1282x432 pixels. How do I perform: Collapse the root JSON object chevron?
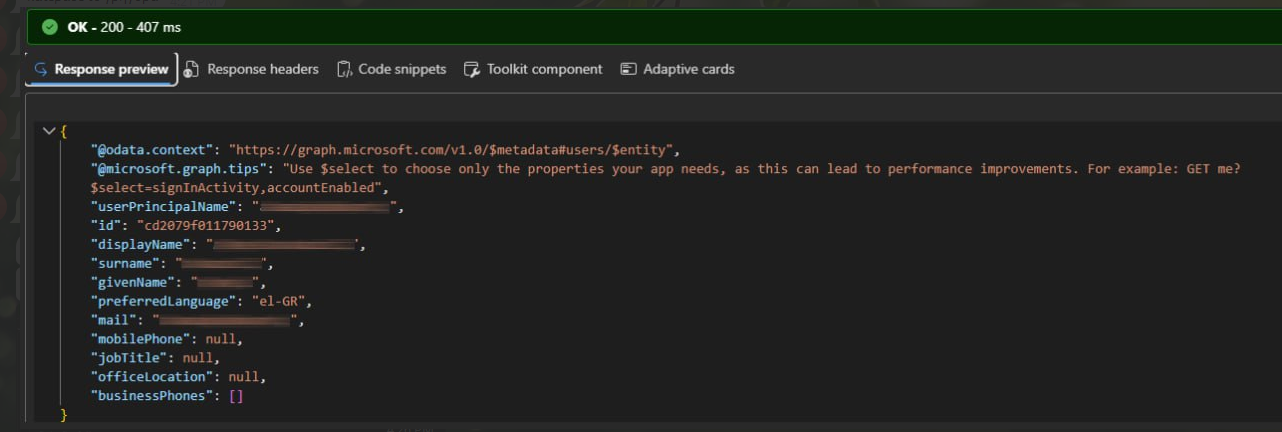coord(49,131)
